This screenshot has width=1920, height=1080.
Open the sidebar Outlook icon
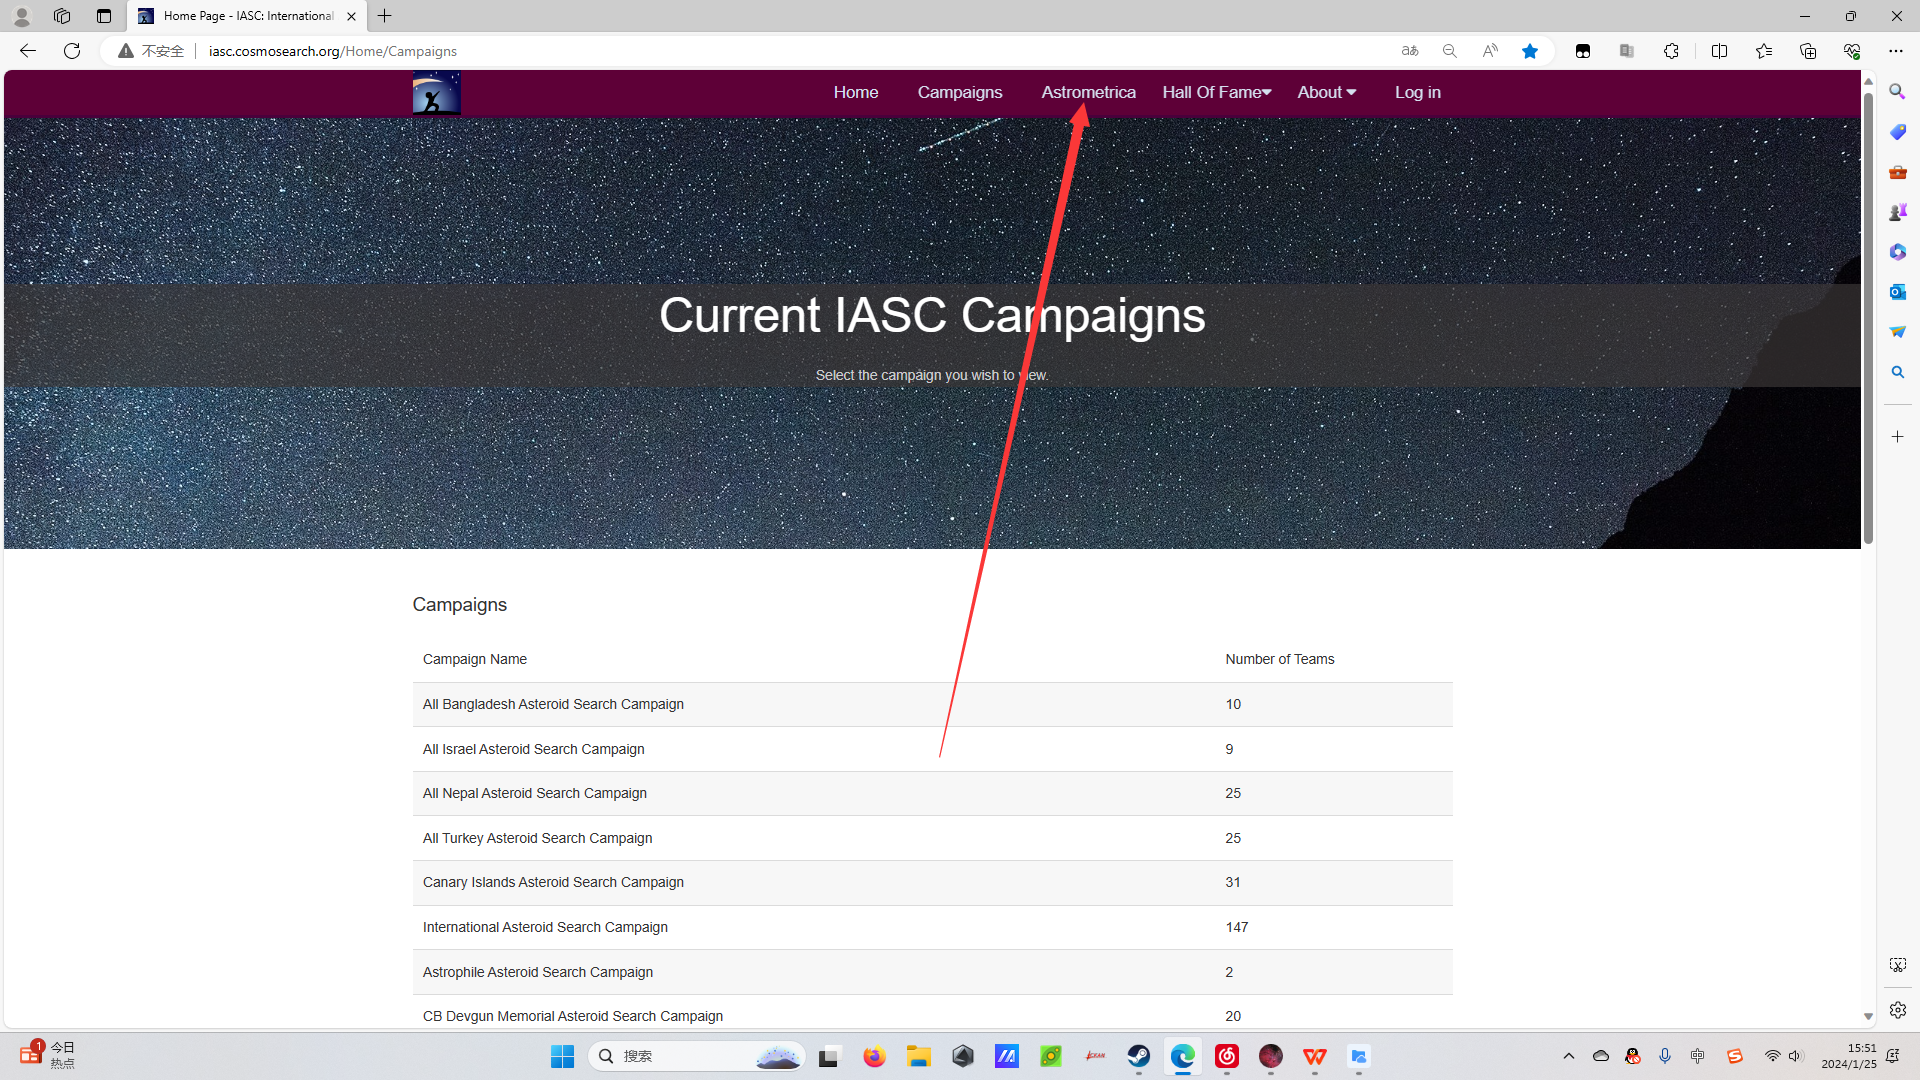click(1897, 292)
